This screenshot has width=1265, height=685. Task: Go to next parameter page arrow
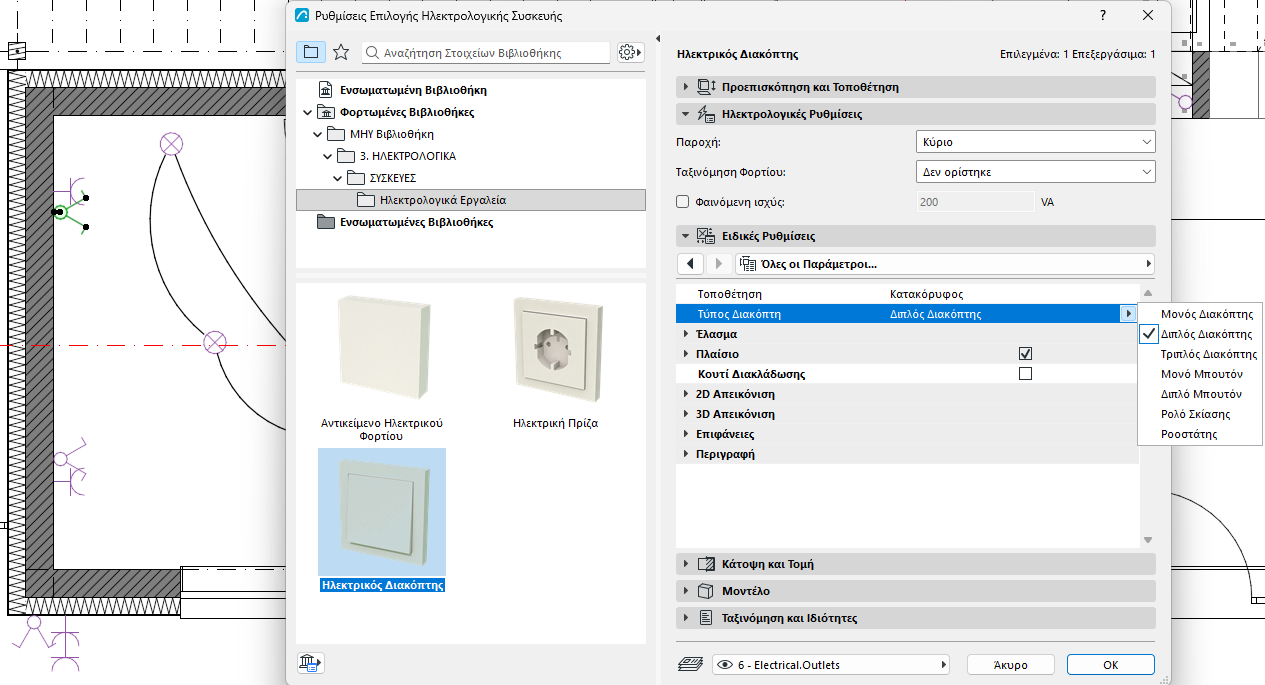pyautogui.click(x=719, y=264)
